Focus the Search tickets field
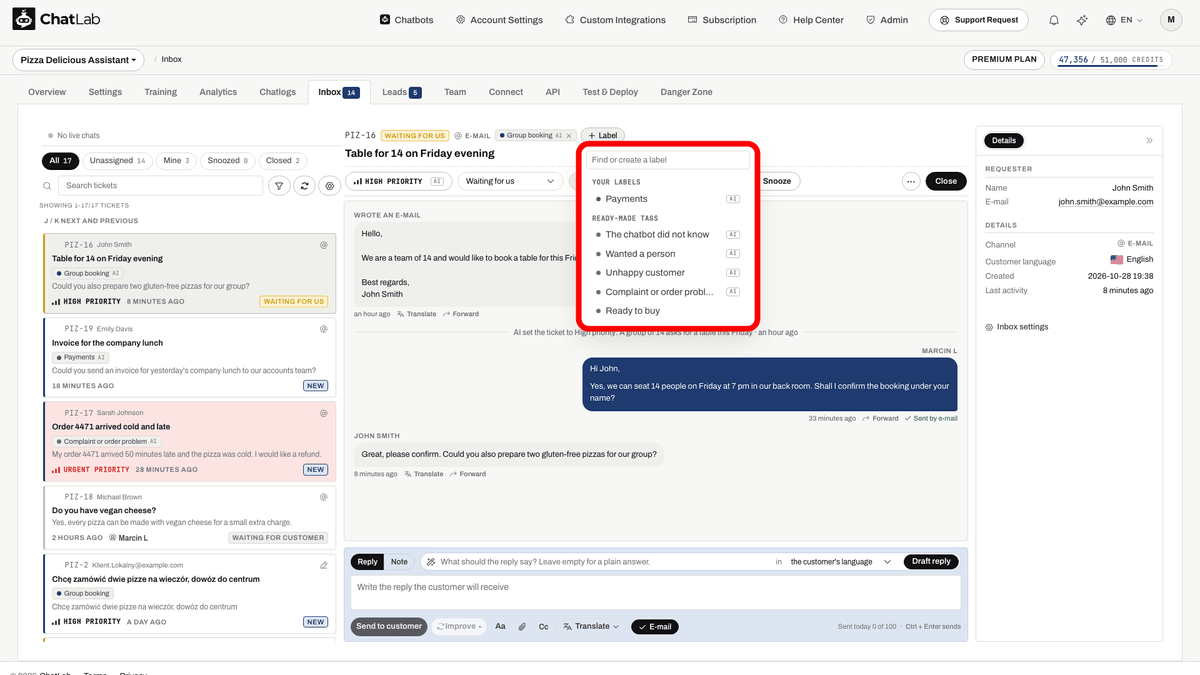The width and height of the screenshot is (1200, 675). 160,186
